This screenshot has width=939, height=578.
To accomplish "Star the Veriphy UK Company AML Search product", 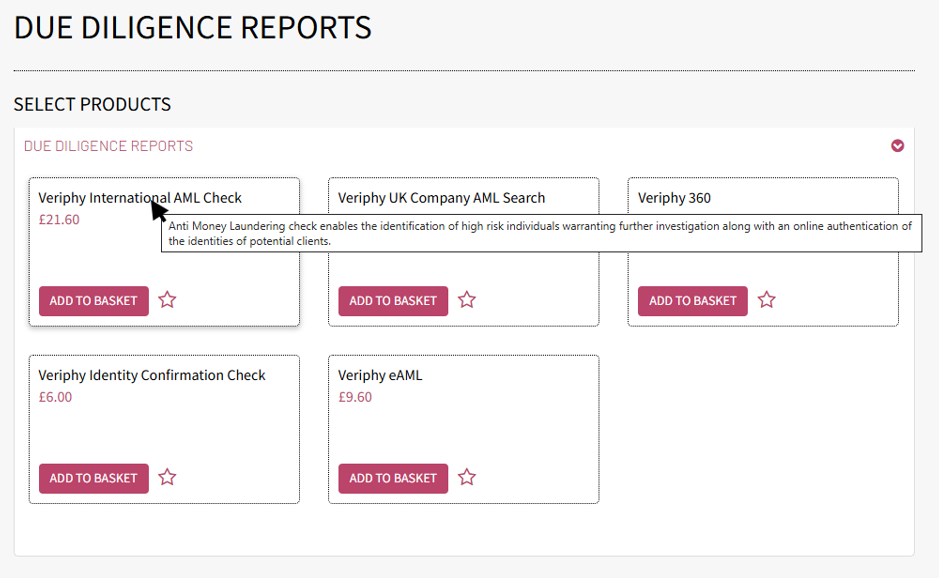I will pos(467,300).
